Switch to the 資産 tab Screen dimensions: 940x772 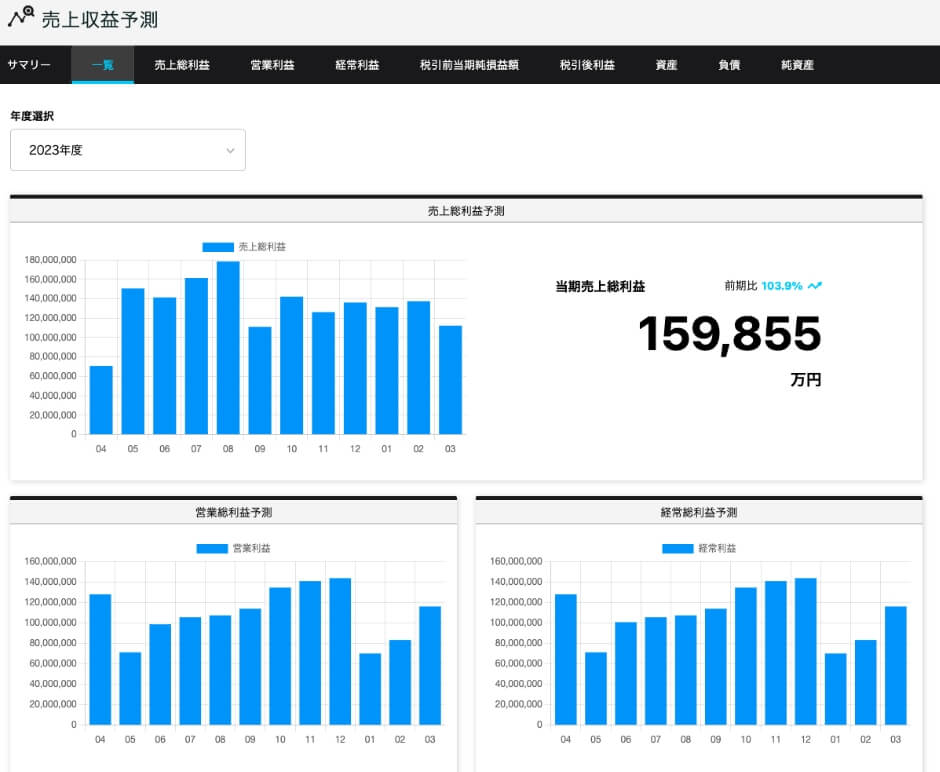664,64
